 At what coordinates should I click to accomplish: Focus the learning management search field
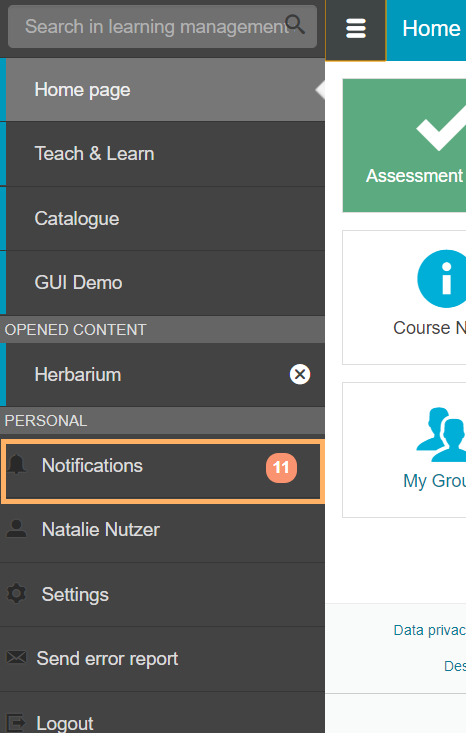[x=162, y=27]
